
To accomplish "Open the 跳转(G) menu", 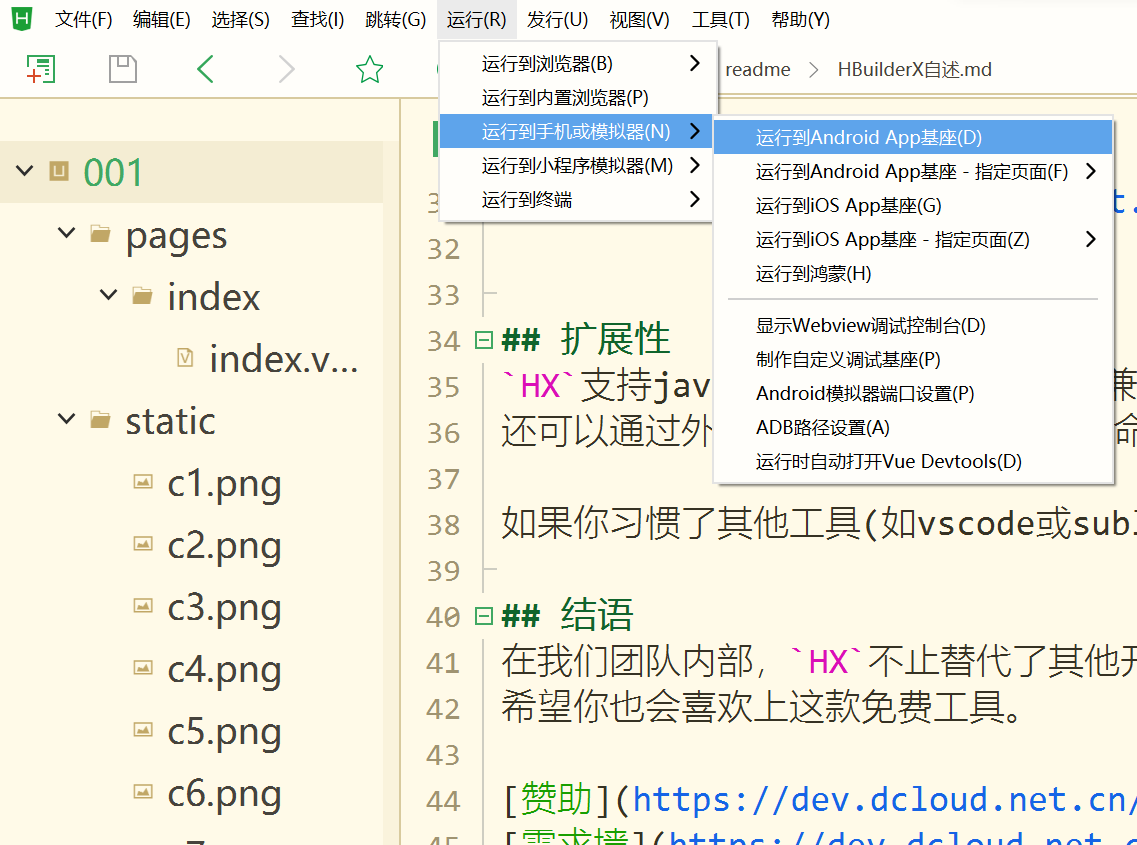I will click(396, 20).
